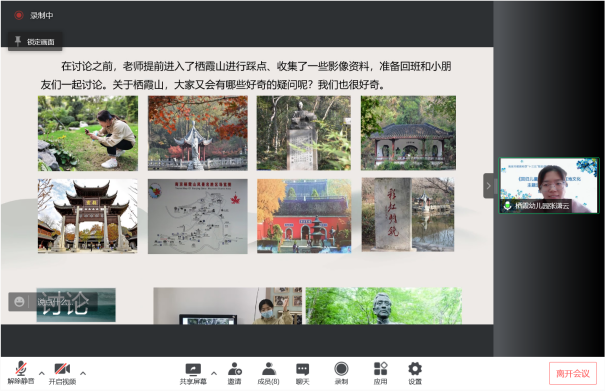Turn on the camera (开启视频)
Image resolution: width=605 pixels, height=391 pixels.
(x=62, y=373)
